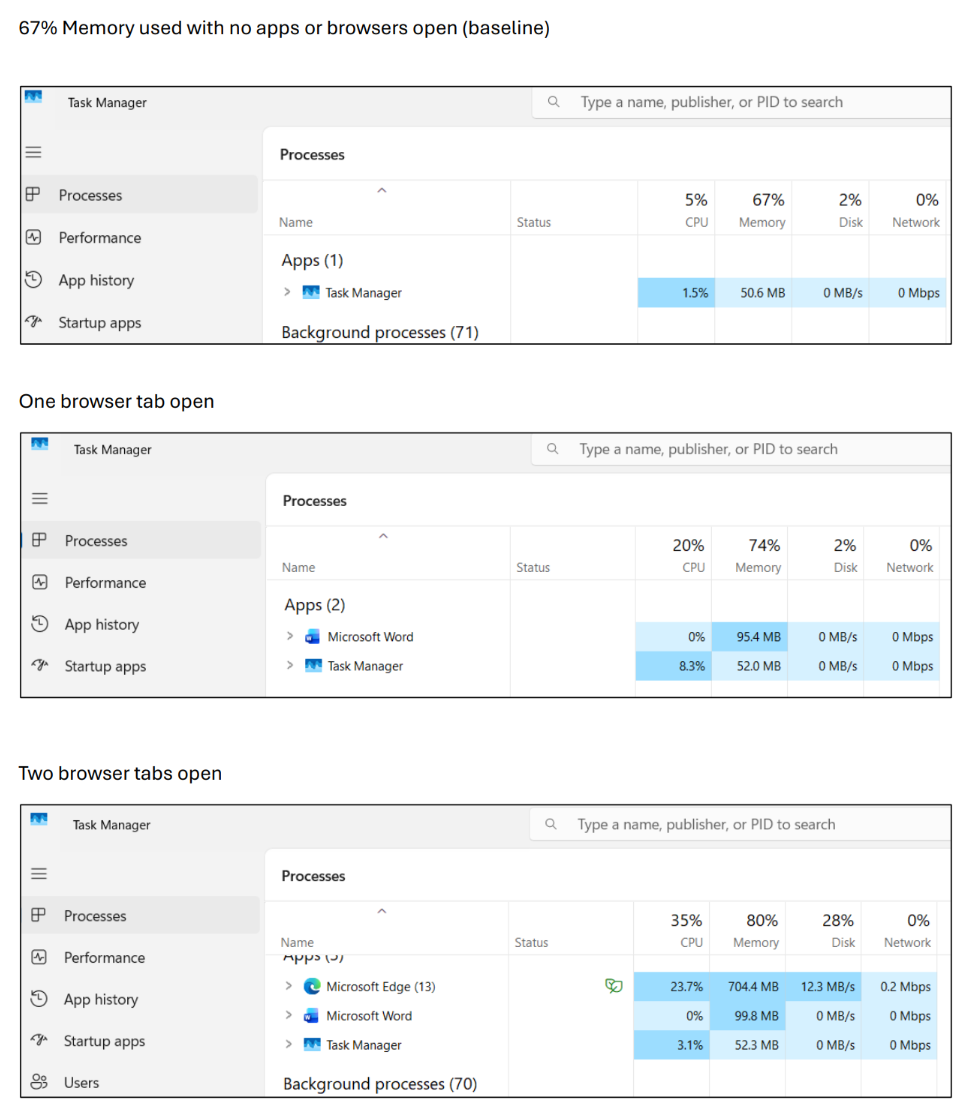Click the top Task Manager search magnifier icon
957x1110 pixels.
tap(554, 102)
